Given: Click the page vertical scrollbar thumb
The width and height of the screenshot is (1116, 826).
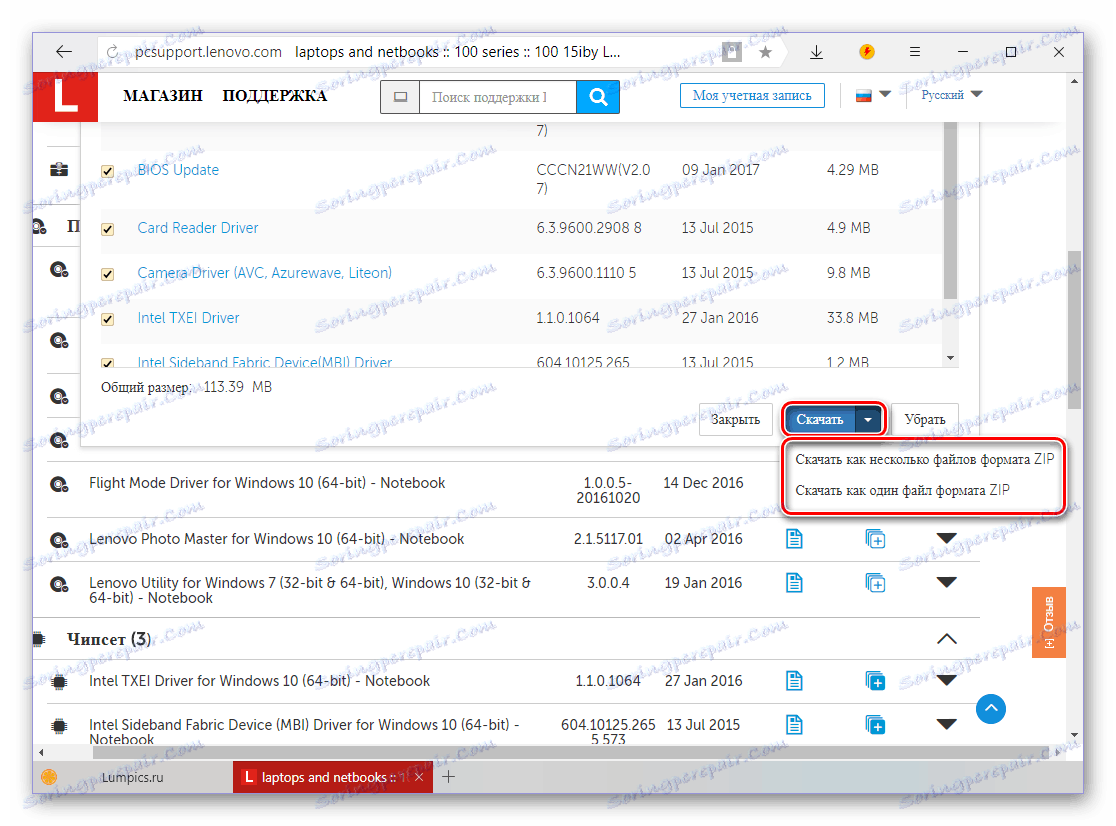Looking at the screenshot, I should click(1074, 329).
